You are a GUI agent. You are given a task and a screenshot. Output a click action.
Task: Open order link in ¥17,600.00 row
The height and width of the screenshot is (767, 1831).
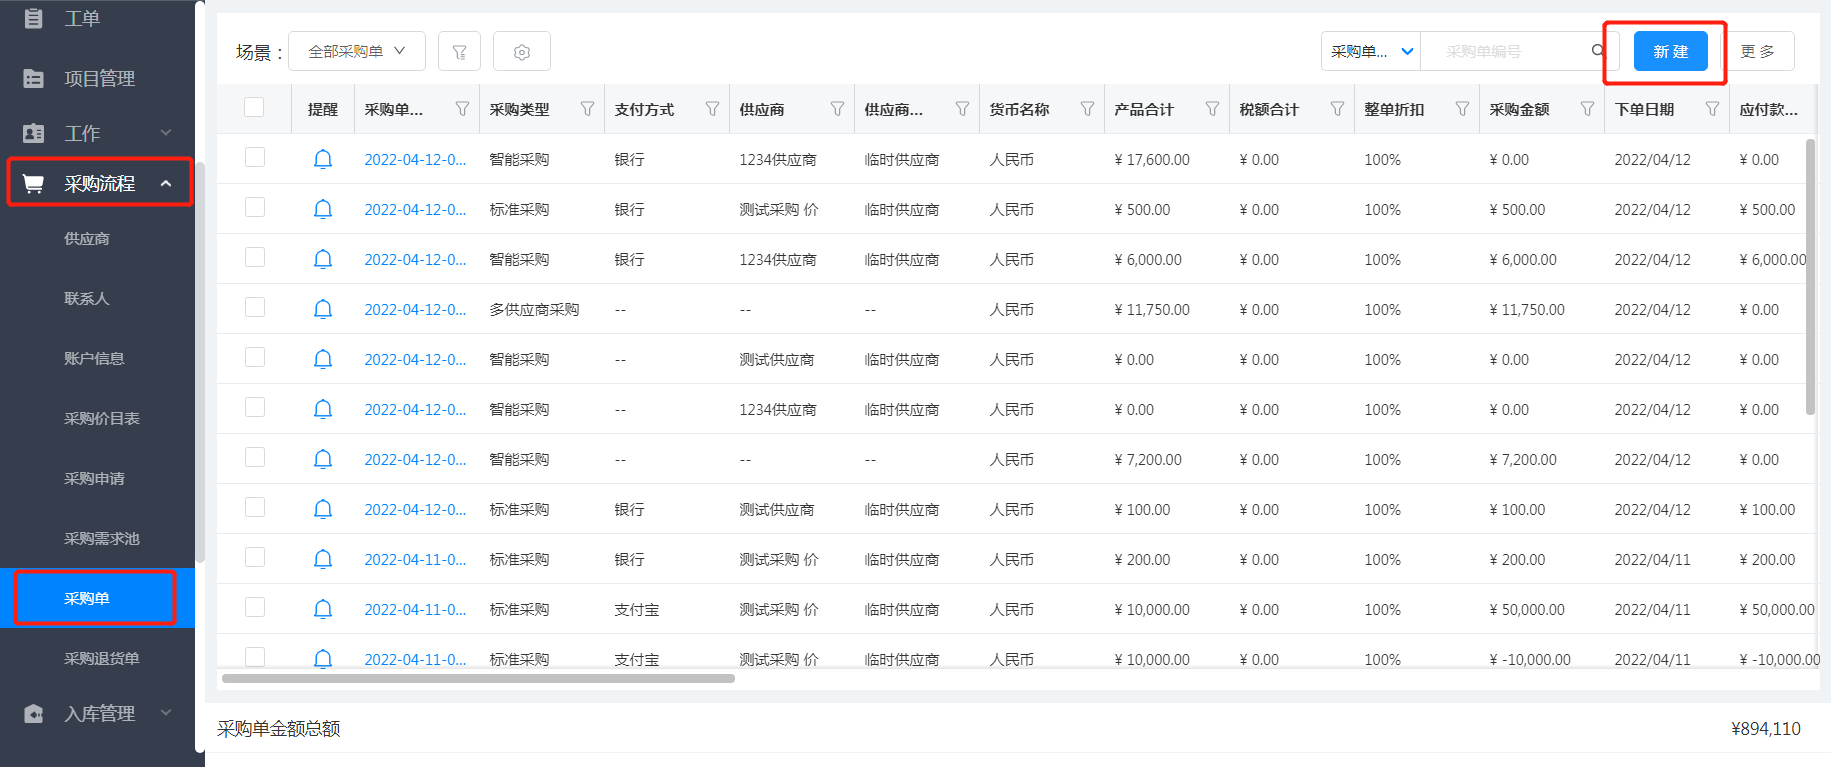(x=415, y=160)
